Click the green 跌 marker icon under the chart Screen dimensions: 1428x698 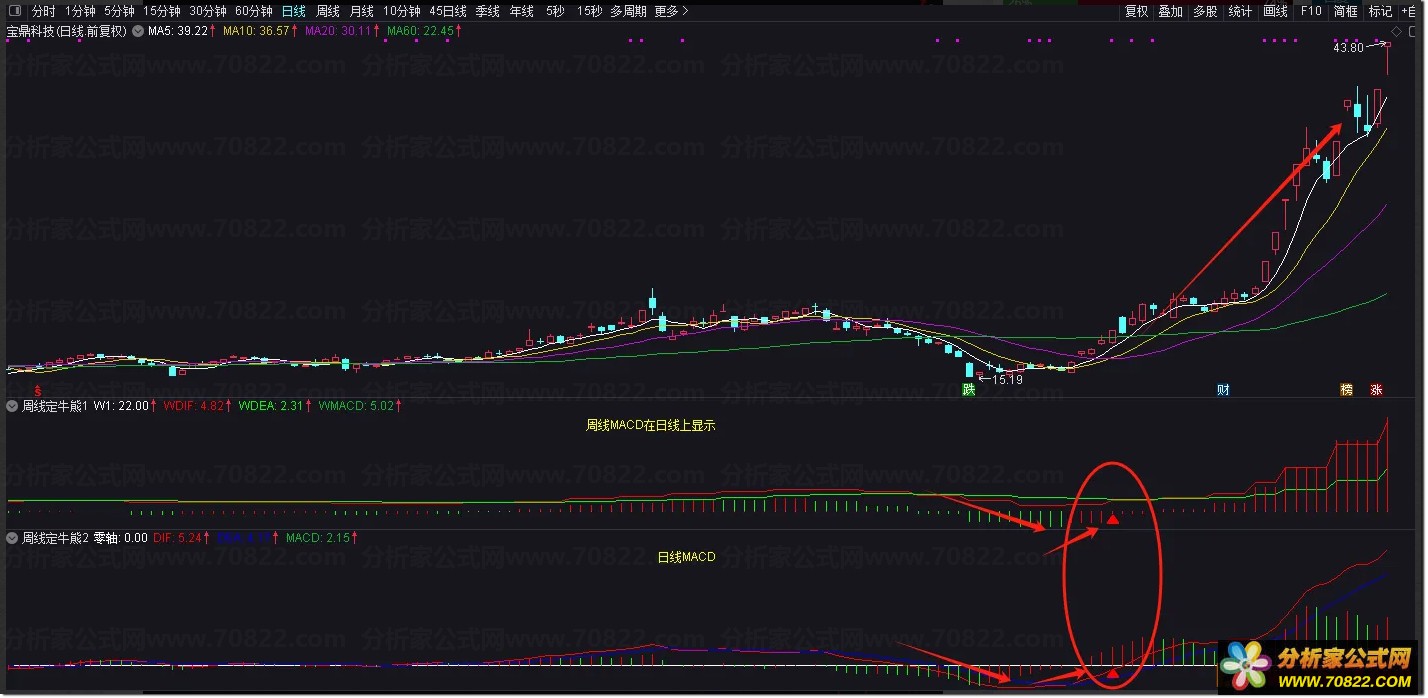pyautogui.click(x=968, y=390)
